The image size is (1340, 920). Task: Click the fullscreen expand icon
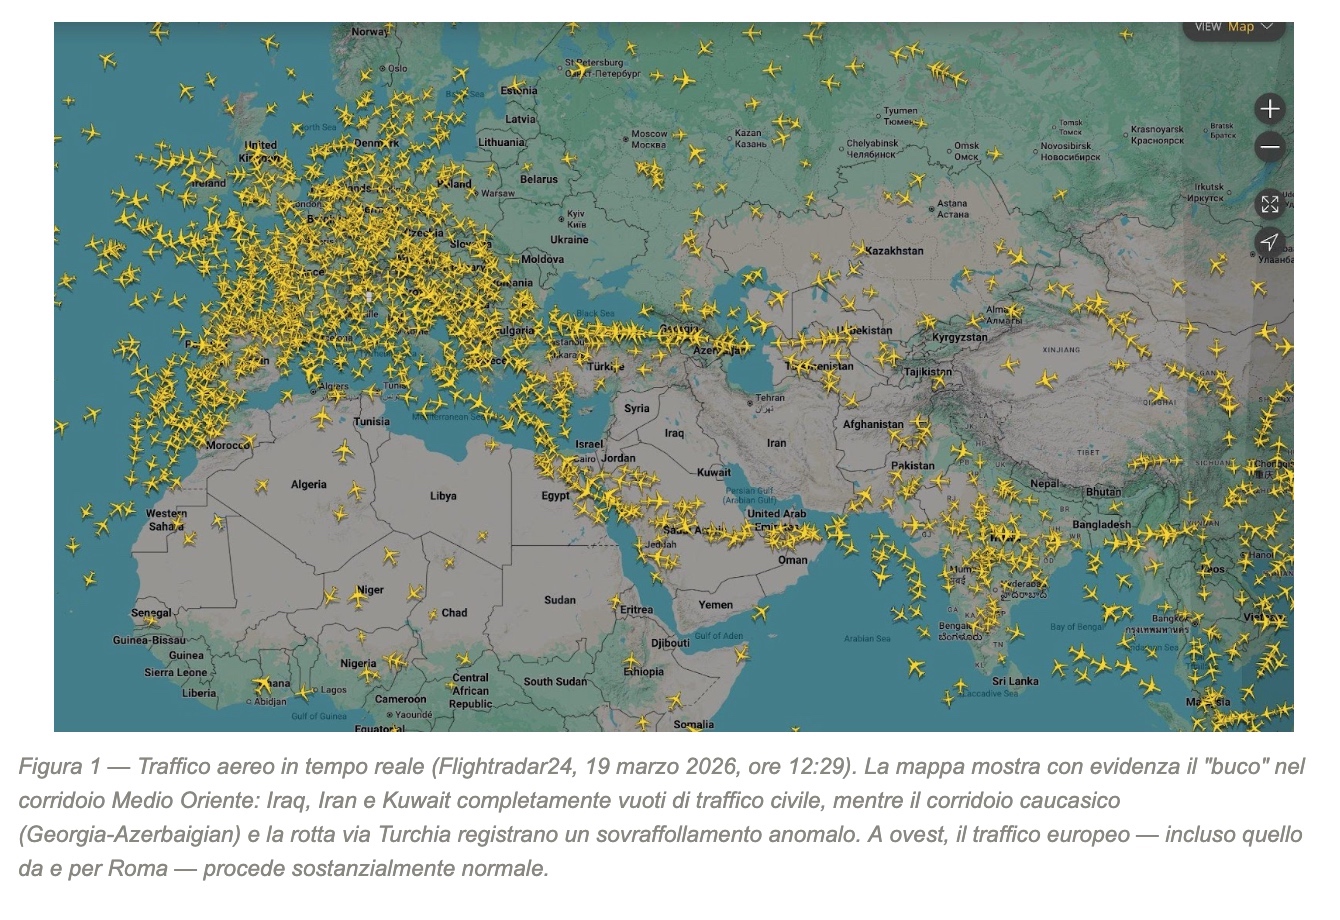click(1270, 204)
